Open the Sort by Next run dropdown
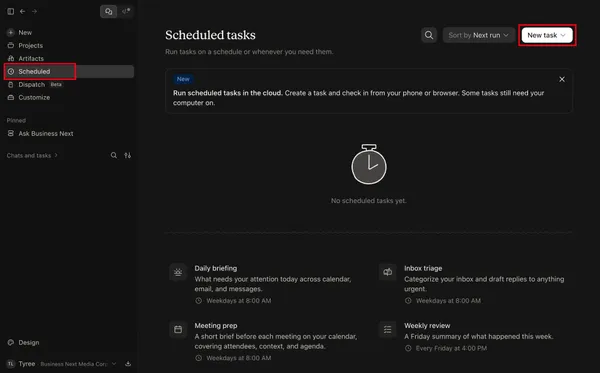Screen dimensions: 600x373 478,35
